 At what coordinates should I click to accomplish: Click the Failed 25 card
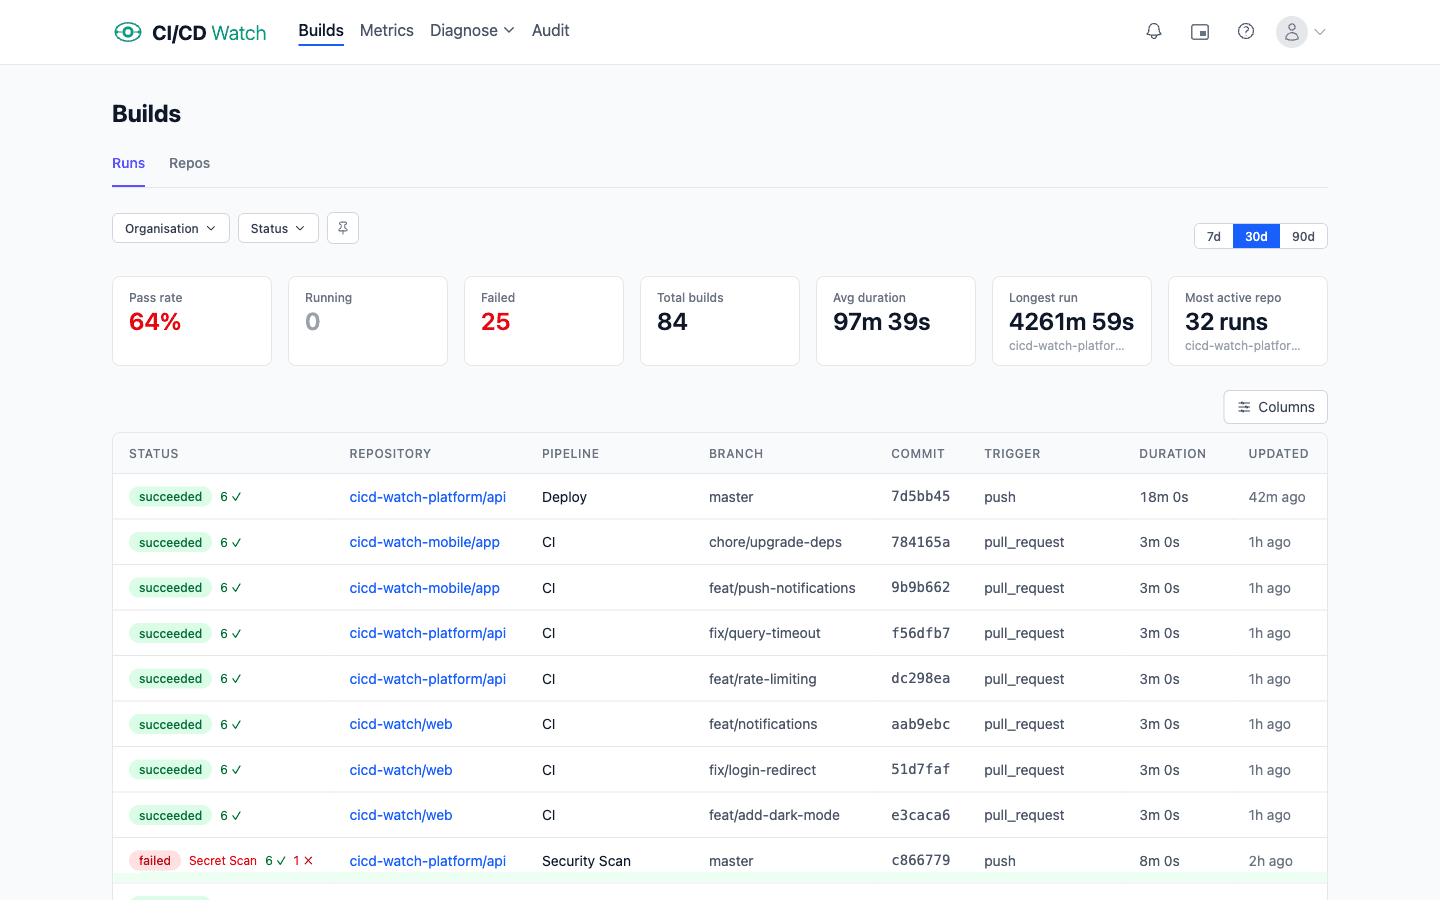coord(544,321)
